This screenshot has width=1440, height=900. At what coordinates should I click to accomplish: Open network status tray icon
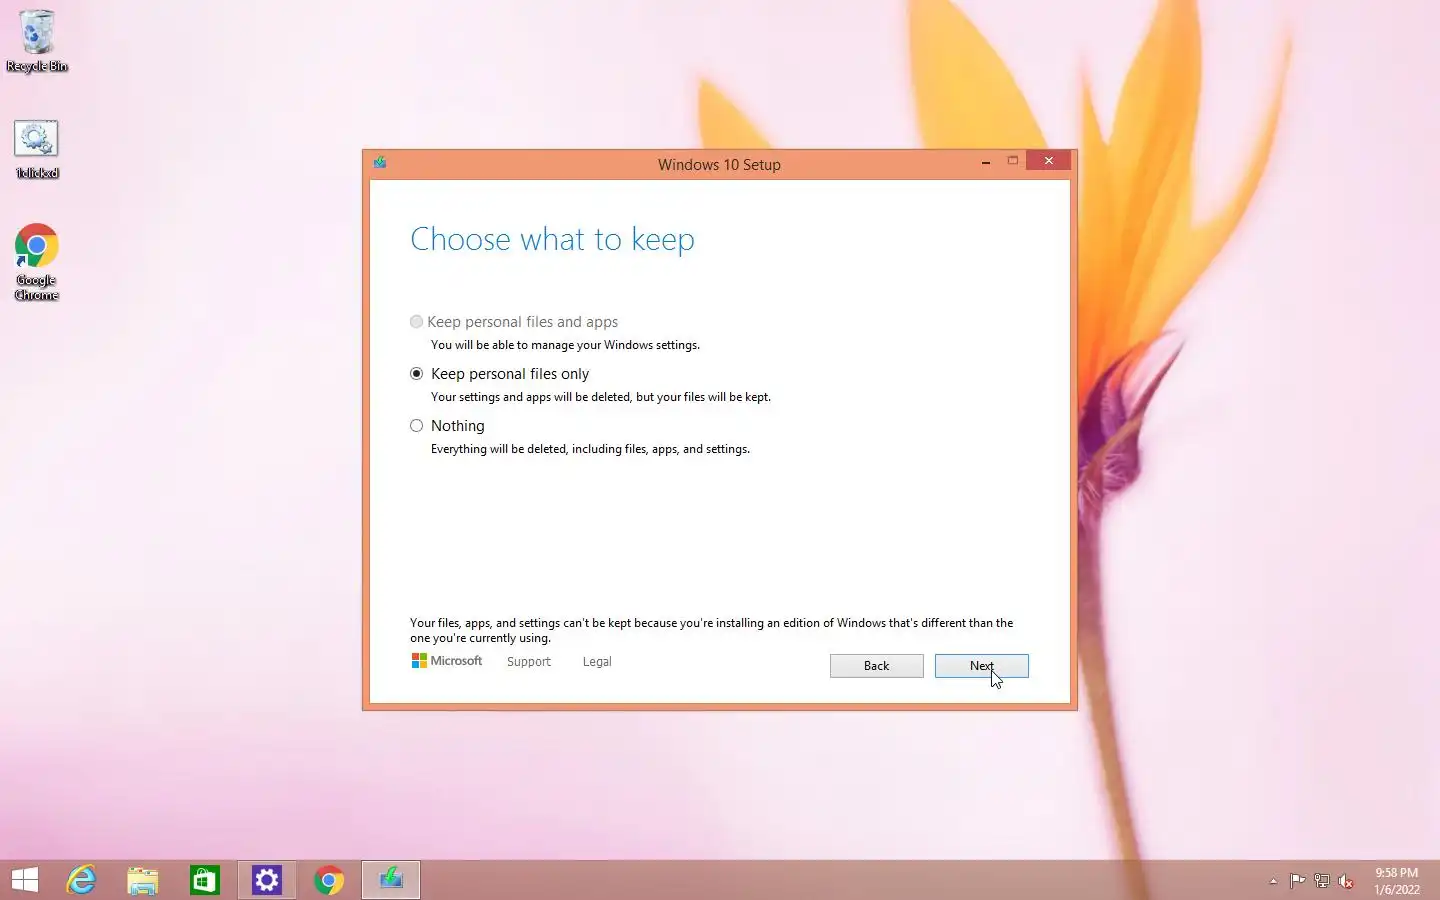click(1322, 881)
